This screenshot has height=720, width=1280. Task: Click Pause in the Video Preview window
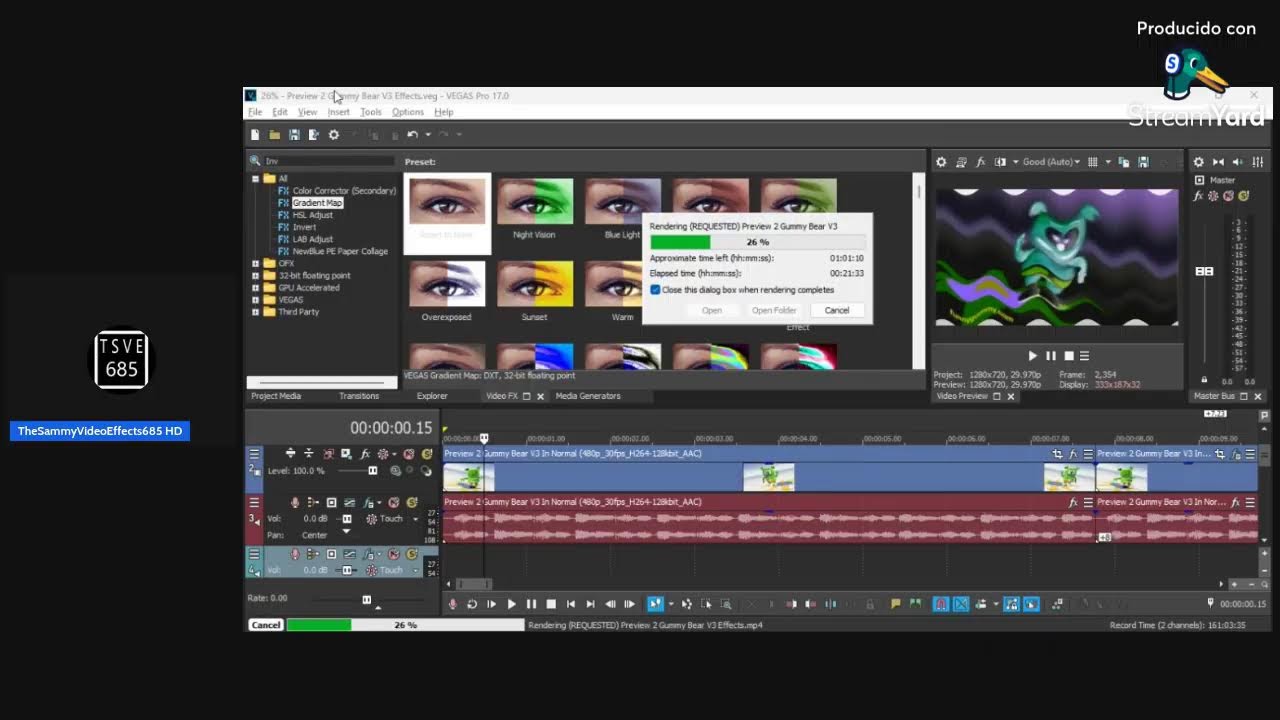[x=1051, y=356]
